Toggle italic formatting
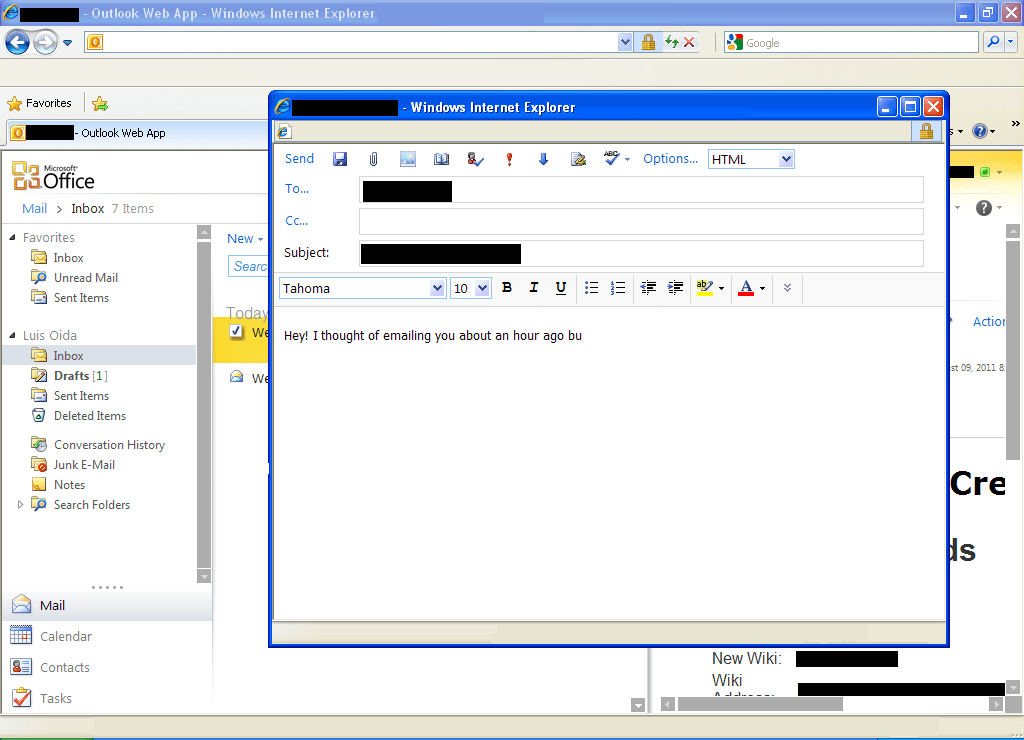The width and height of the screenshot is (1024, 740). pos(534,288)
